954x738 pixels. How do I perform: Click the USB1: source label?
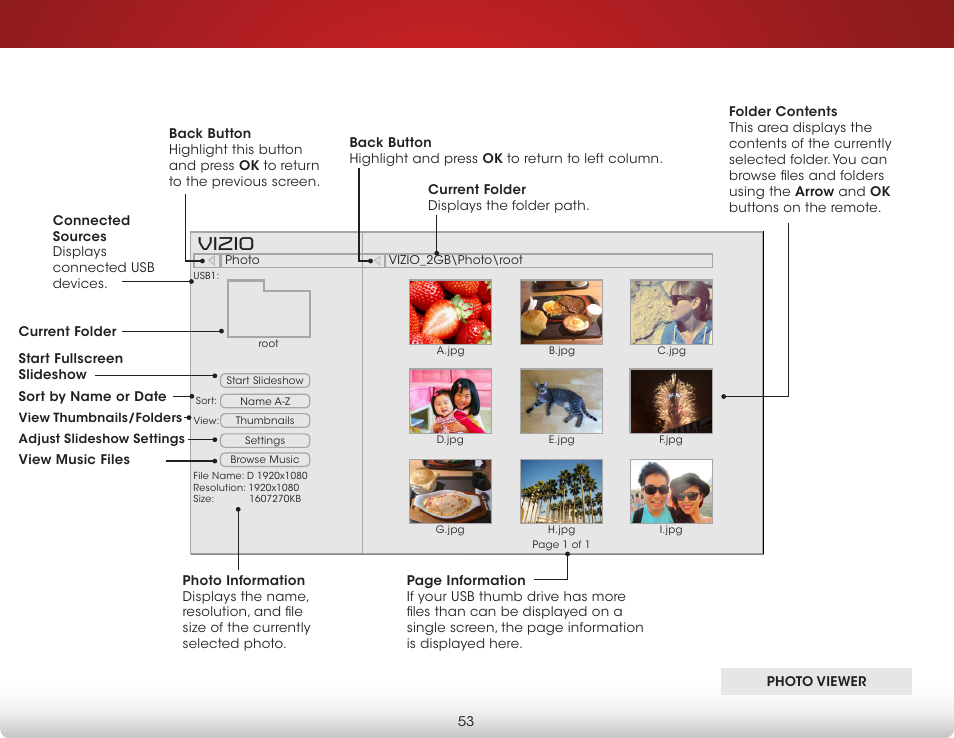206,276
